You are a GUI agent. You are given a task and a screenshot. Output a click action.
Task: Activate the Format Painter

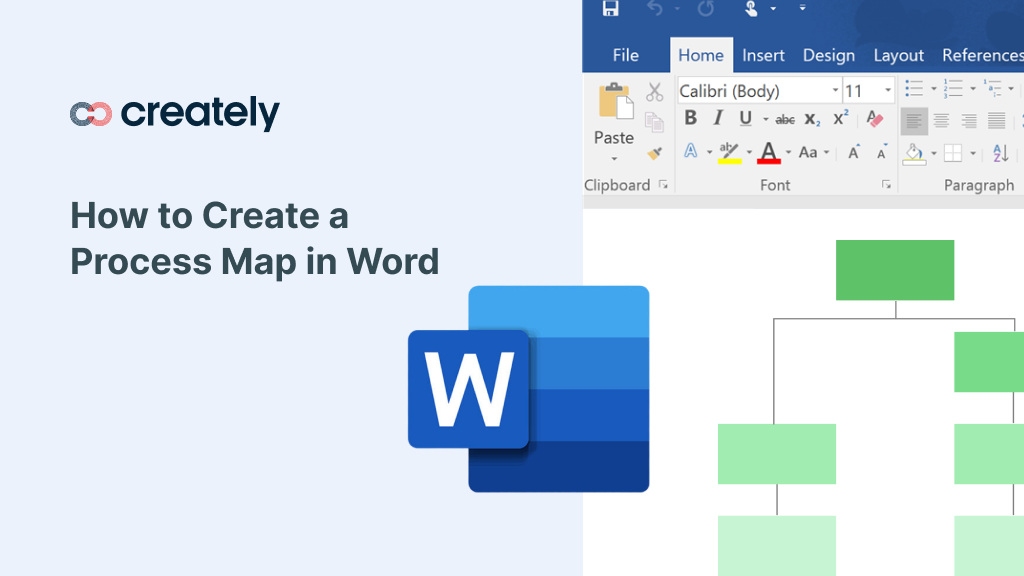click(x=654, y=152)
